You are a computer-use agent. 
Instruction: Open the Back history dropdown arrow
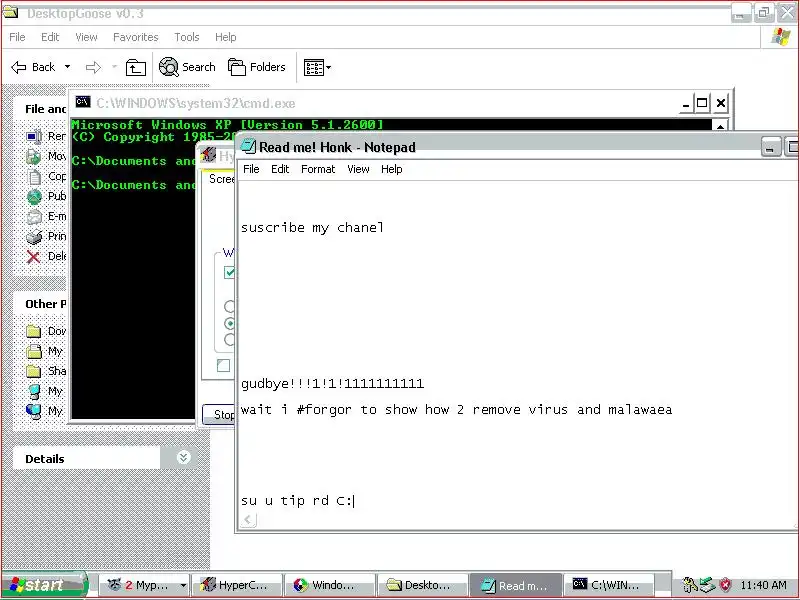point(67,67)
